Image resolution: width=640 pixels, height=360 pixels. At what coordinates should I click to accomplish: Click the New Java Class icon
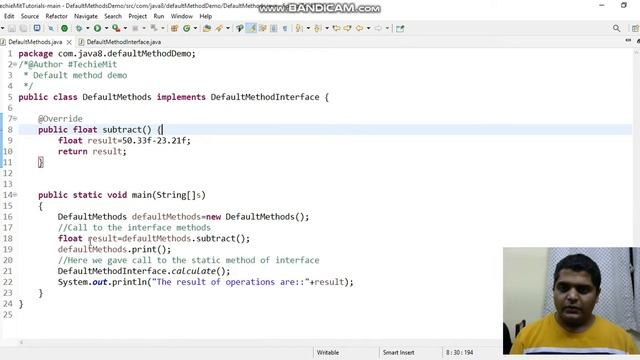(x=187, y=28)
